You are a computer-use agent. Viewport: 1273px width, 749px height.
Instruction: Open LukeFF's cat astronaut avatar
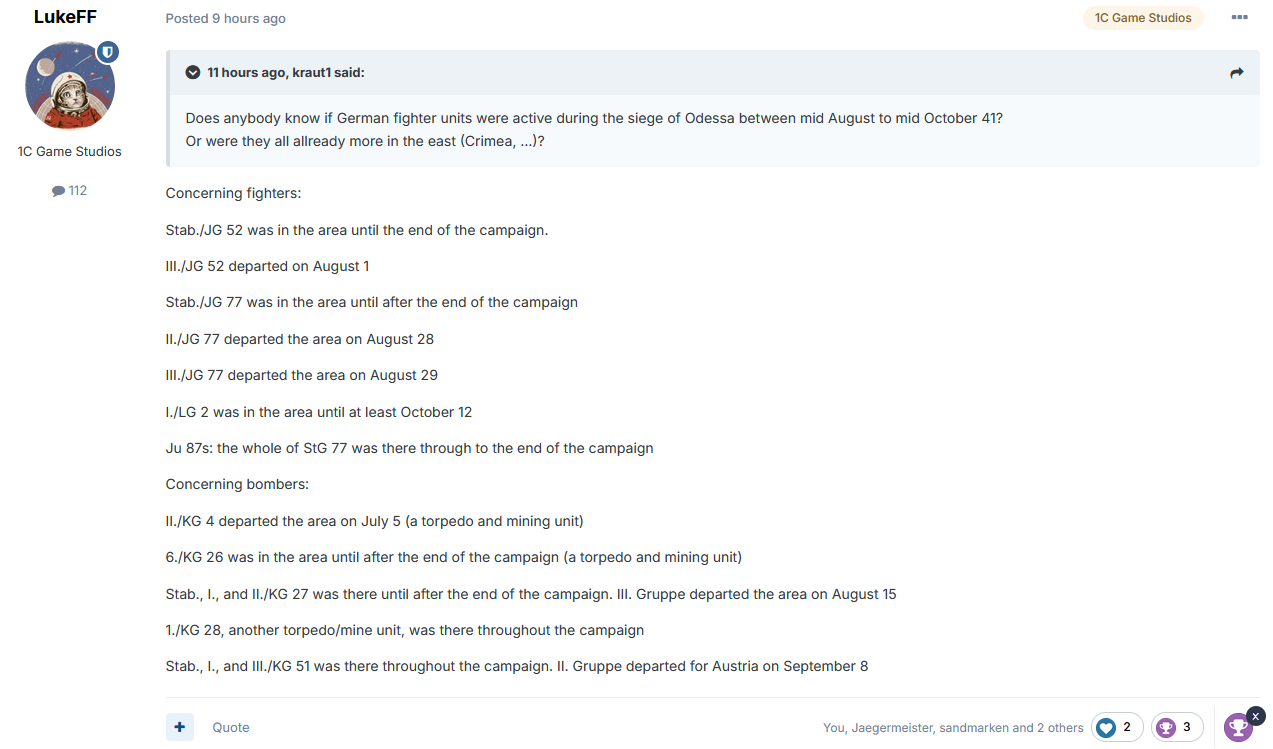coord(69,86)
